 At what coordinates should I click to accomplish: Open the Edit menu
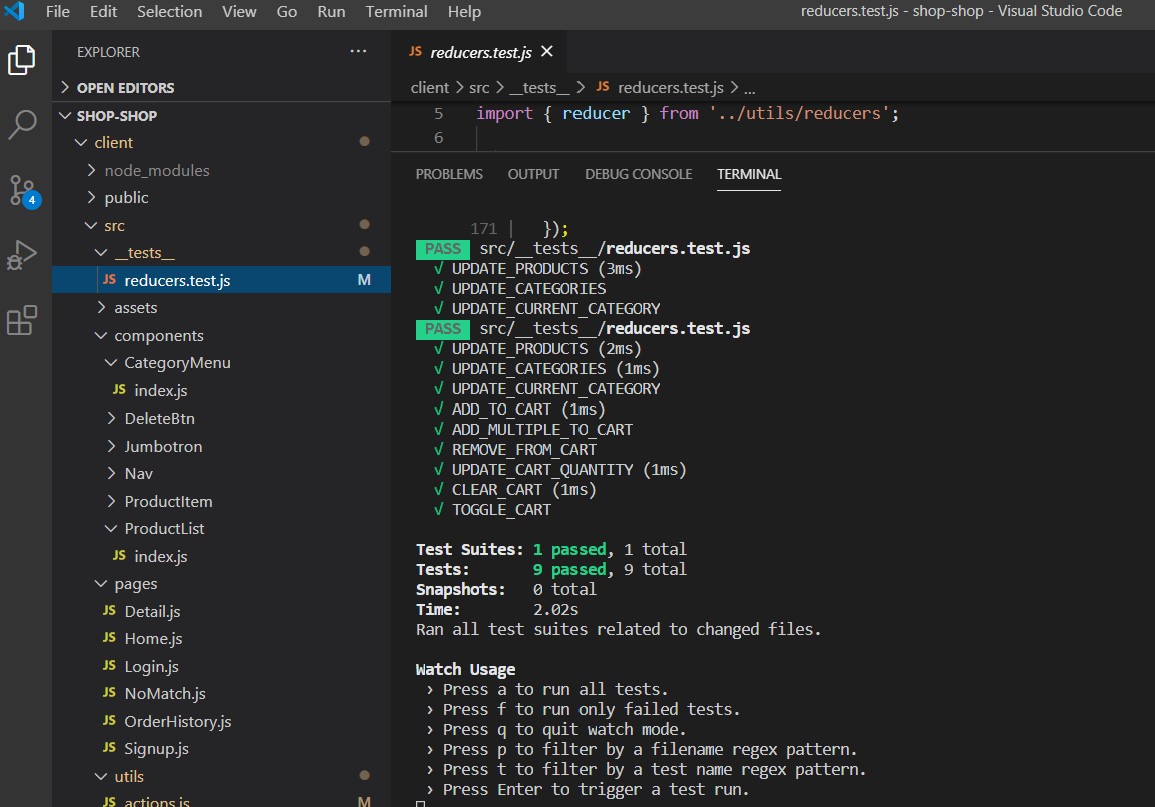(x=103, y=12)
